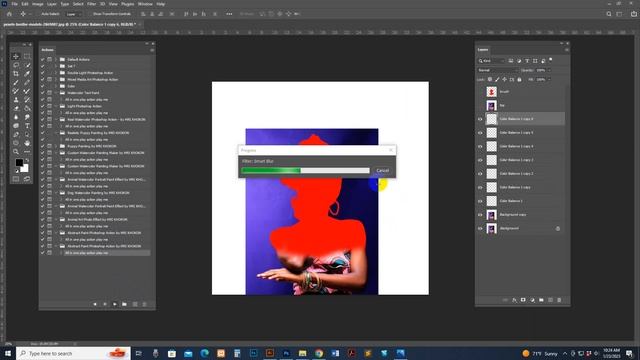Toggle Quick Mask mode icon

click(x=16, y=179)
